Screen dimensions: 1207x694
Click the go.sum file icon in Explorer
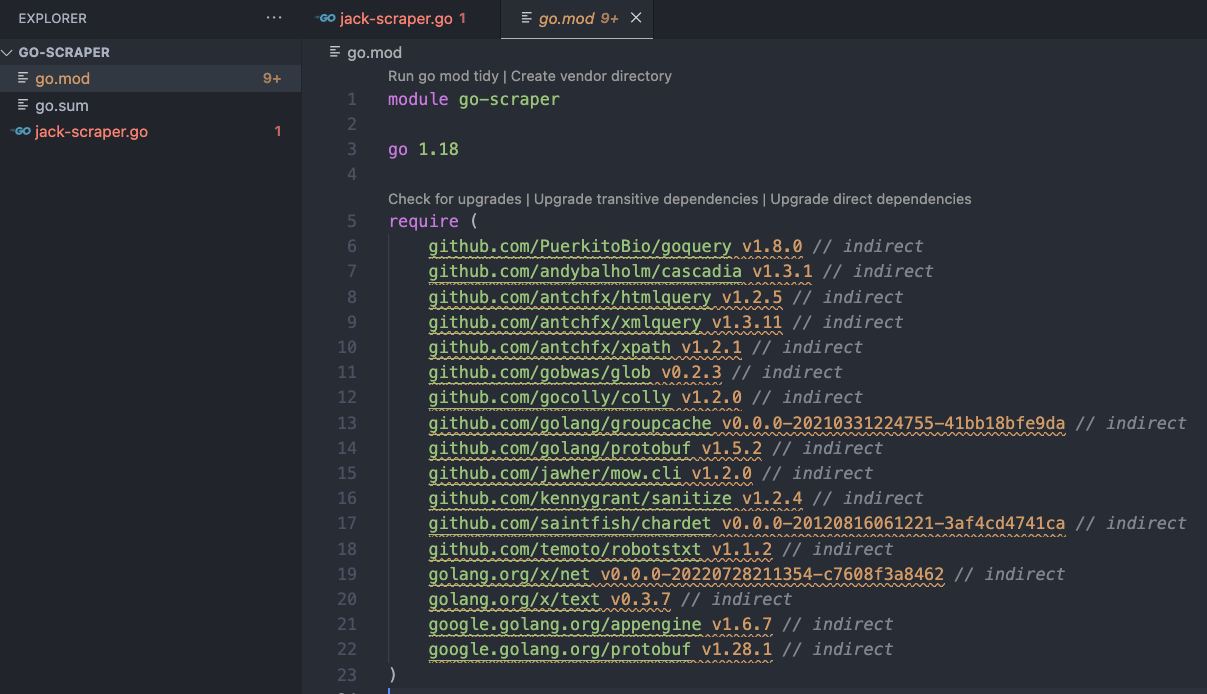[23, 105]
